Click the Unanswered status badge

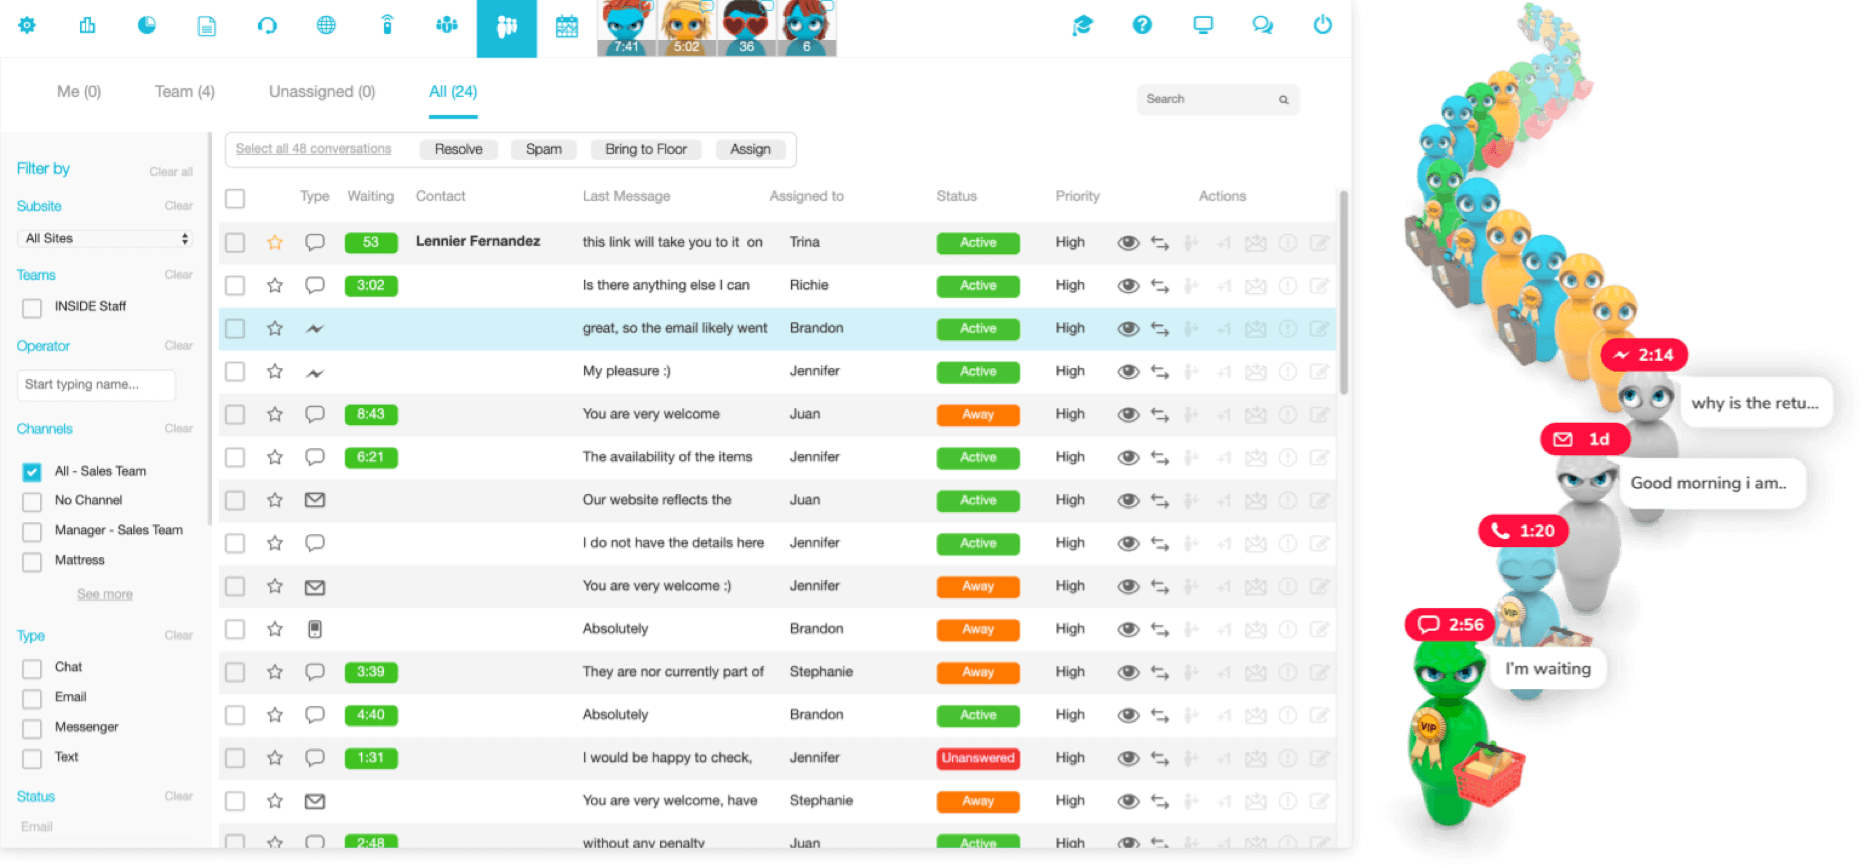click(978, 758)
